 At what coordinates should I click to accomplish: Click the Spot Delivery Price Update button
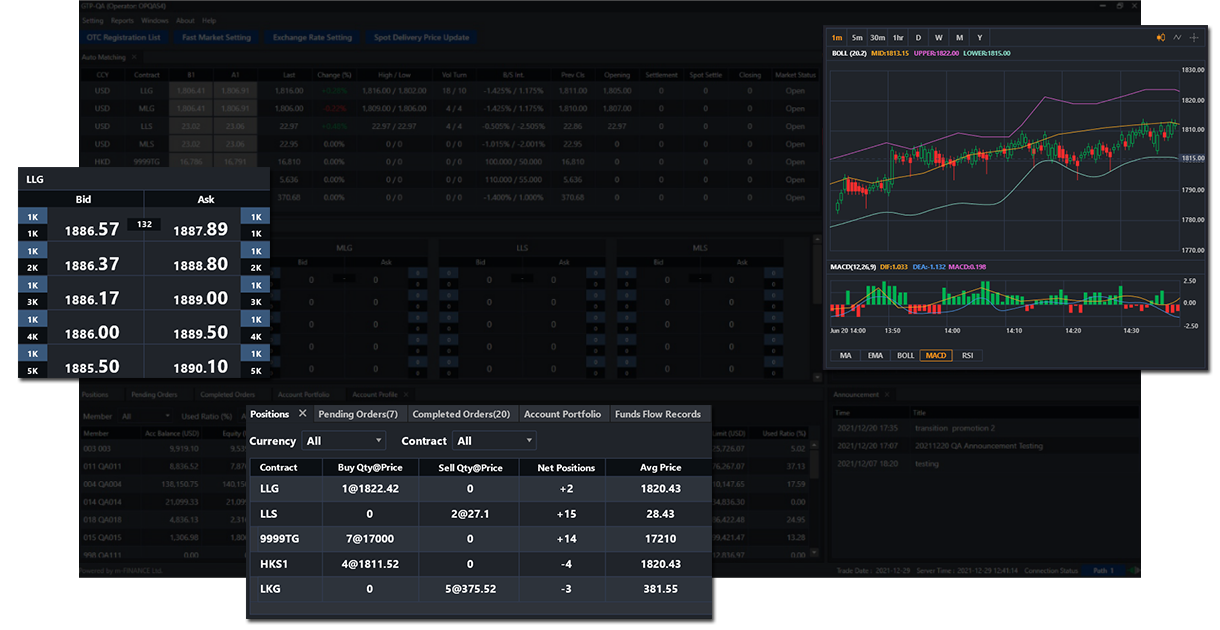[x=421, y=38]
